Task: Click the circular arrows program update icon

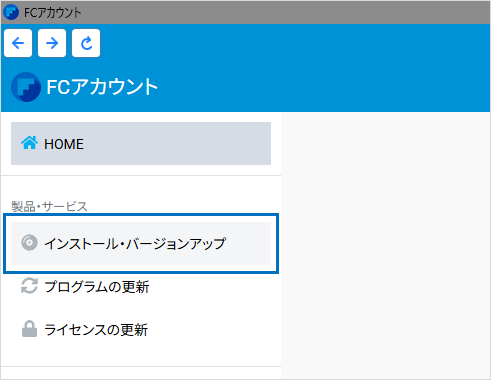Action: (29, 286)
